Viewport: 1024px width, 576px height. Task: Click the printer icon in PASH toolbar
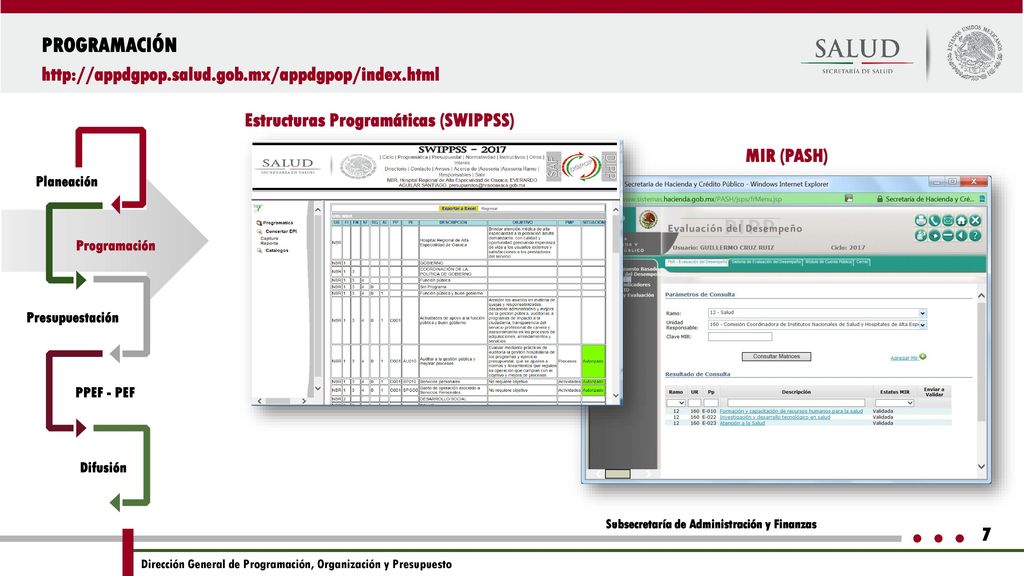coord(921,221)
